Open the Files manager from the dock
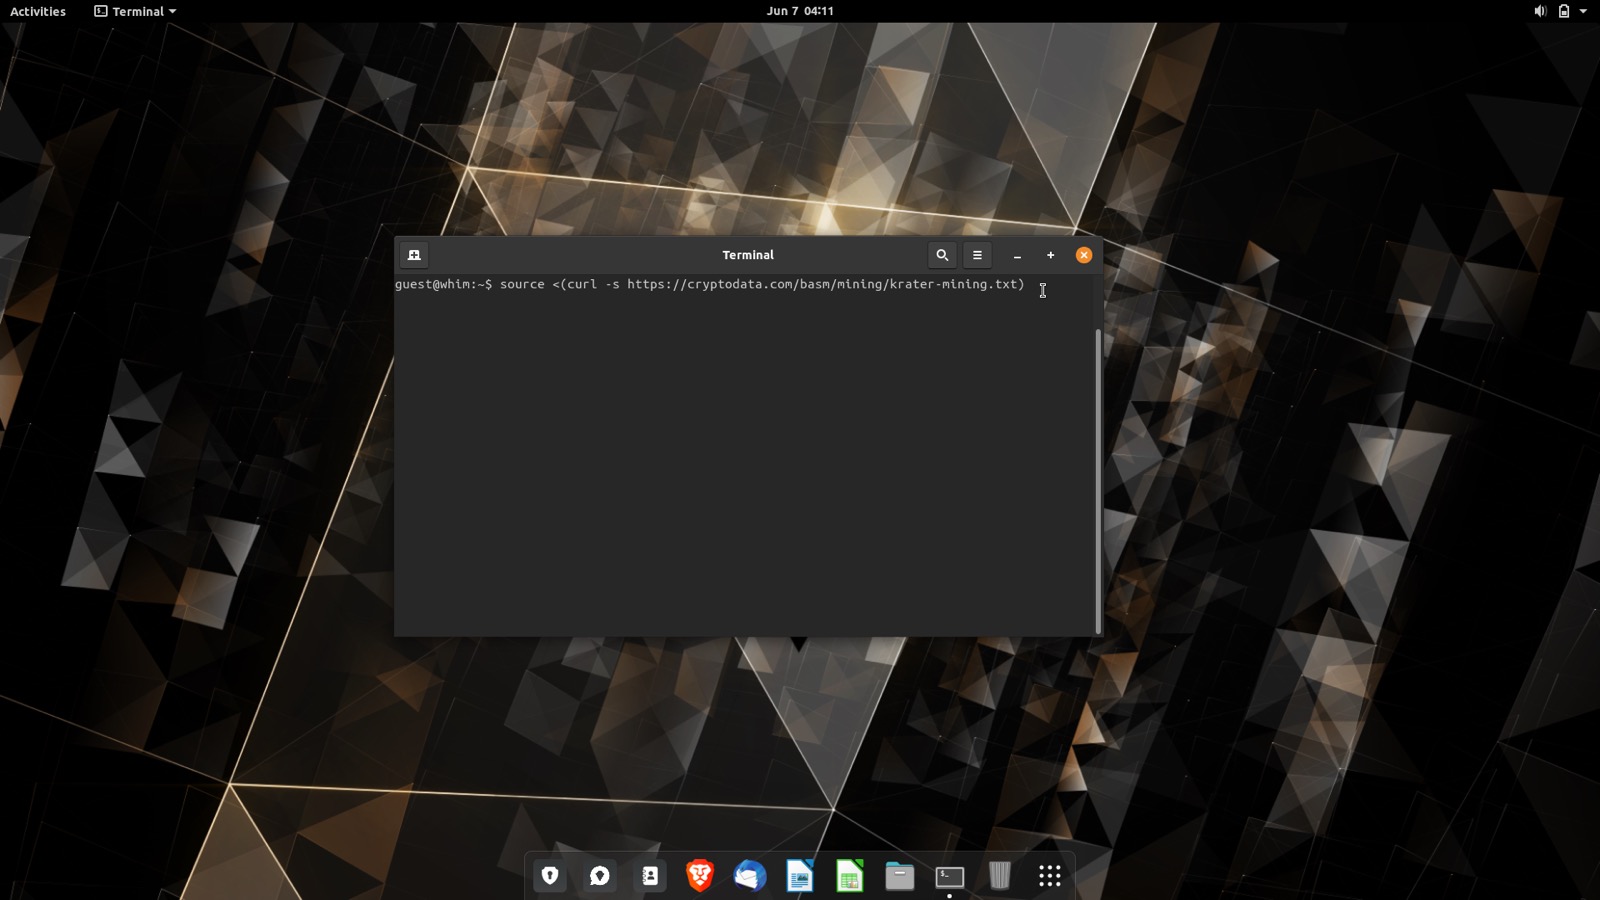 coord(899,876)
